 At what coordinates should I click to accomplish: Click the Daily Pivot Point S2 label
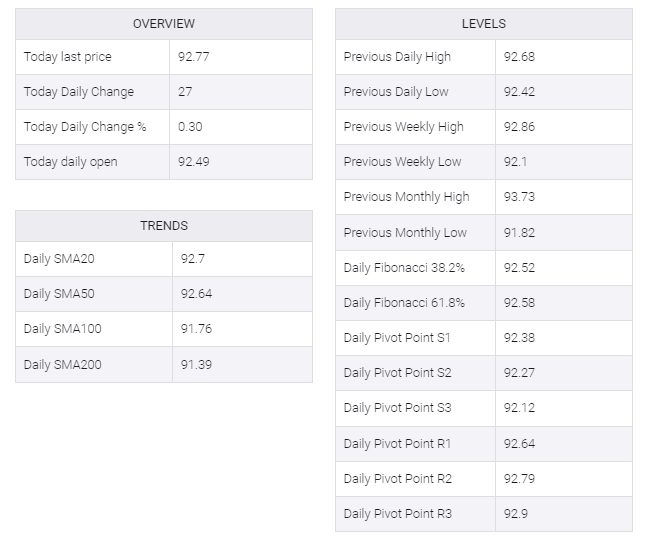(x=397, y=373)
